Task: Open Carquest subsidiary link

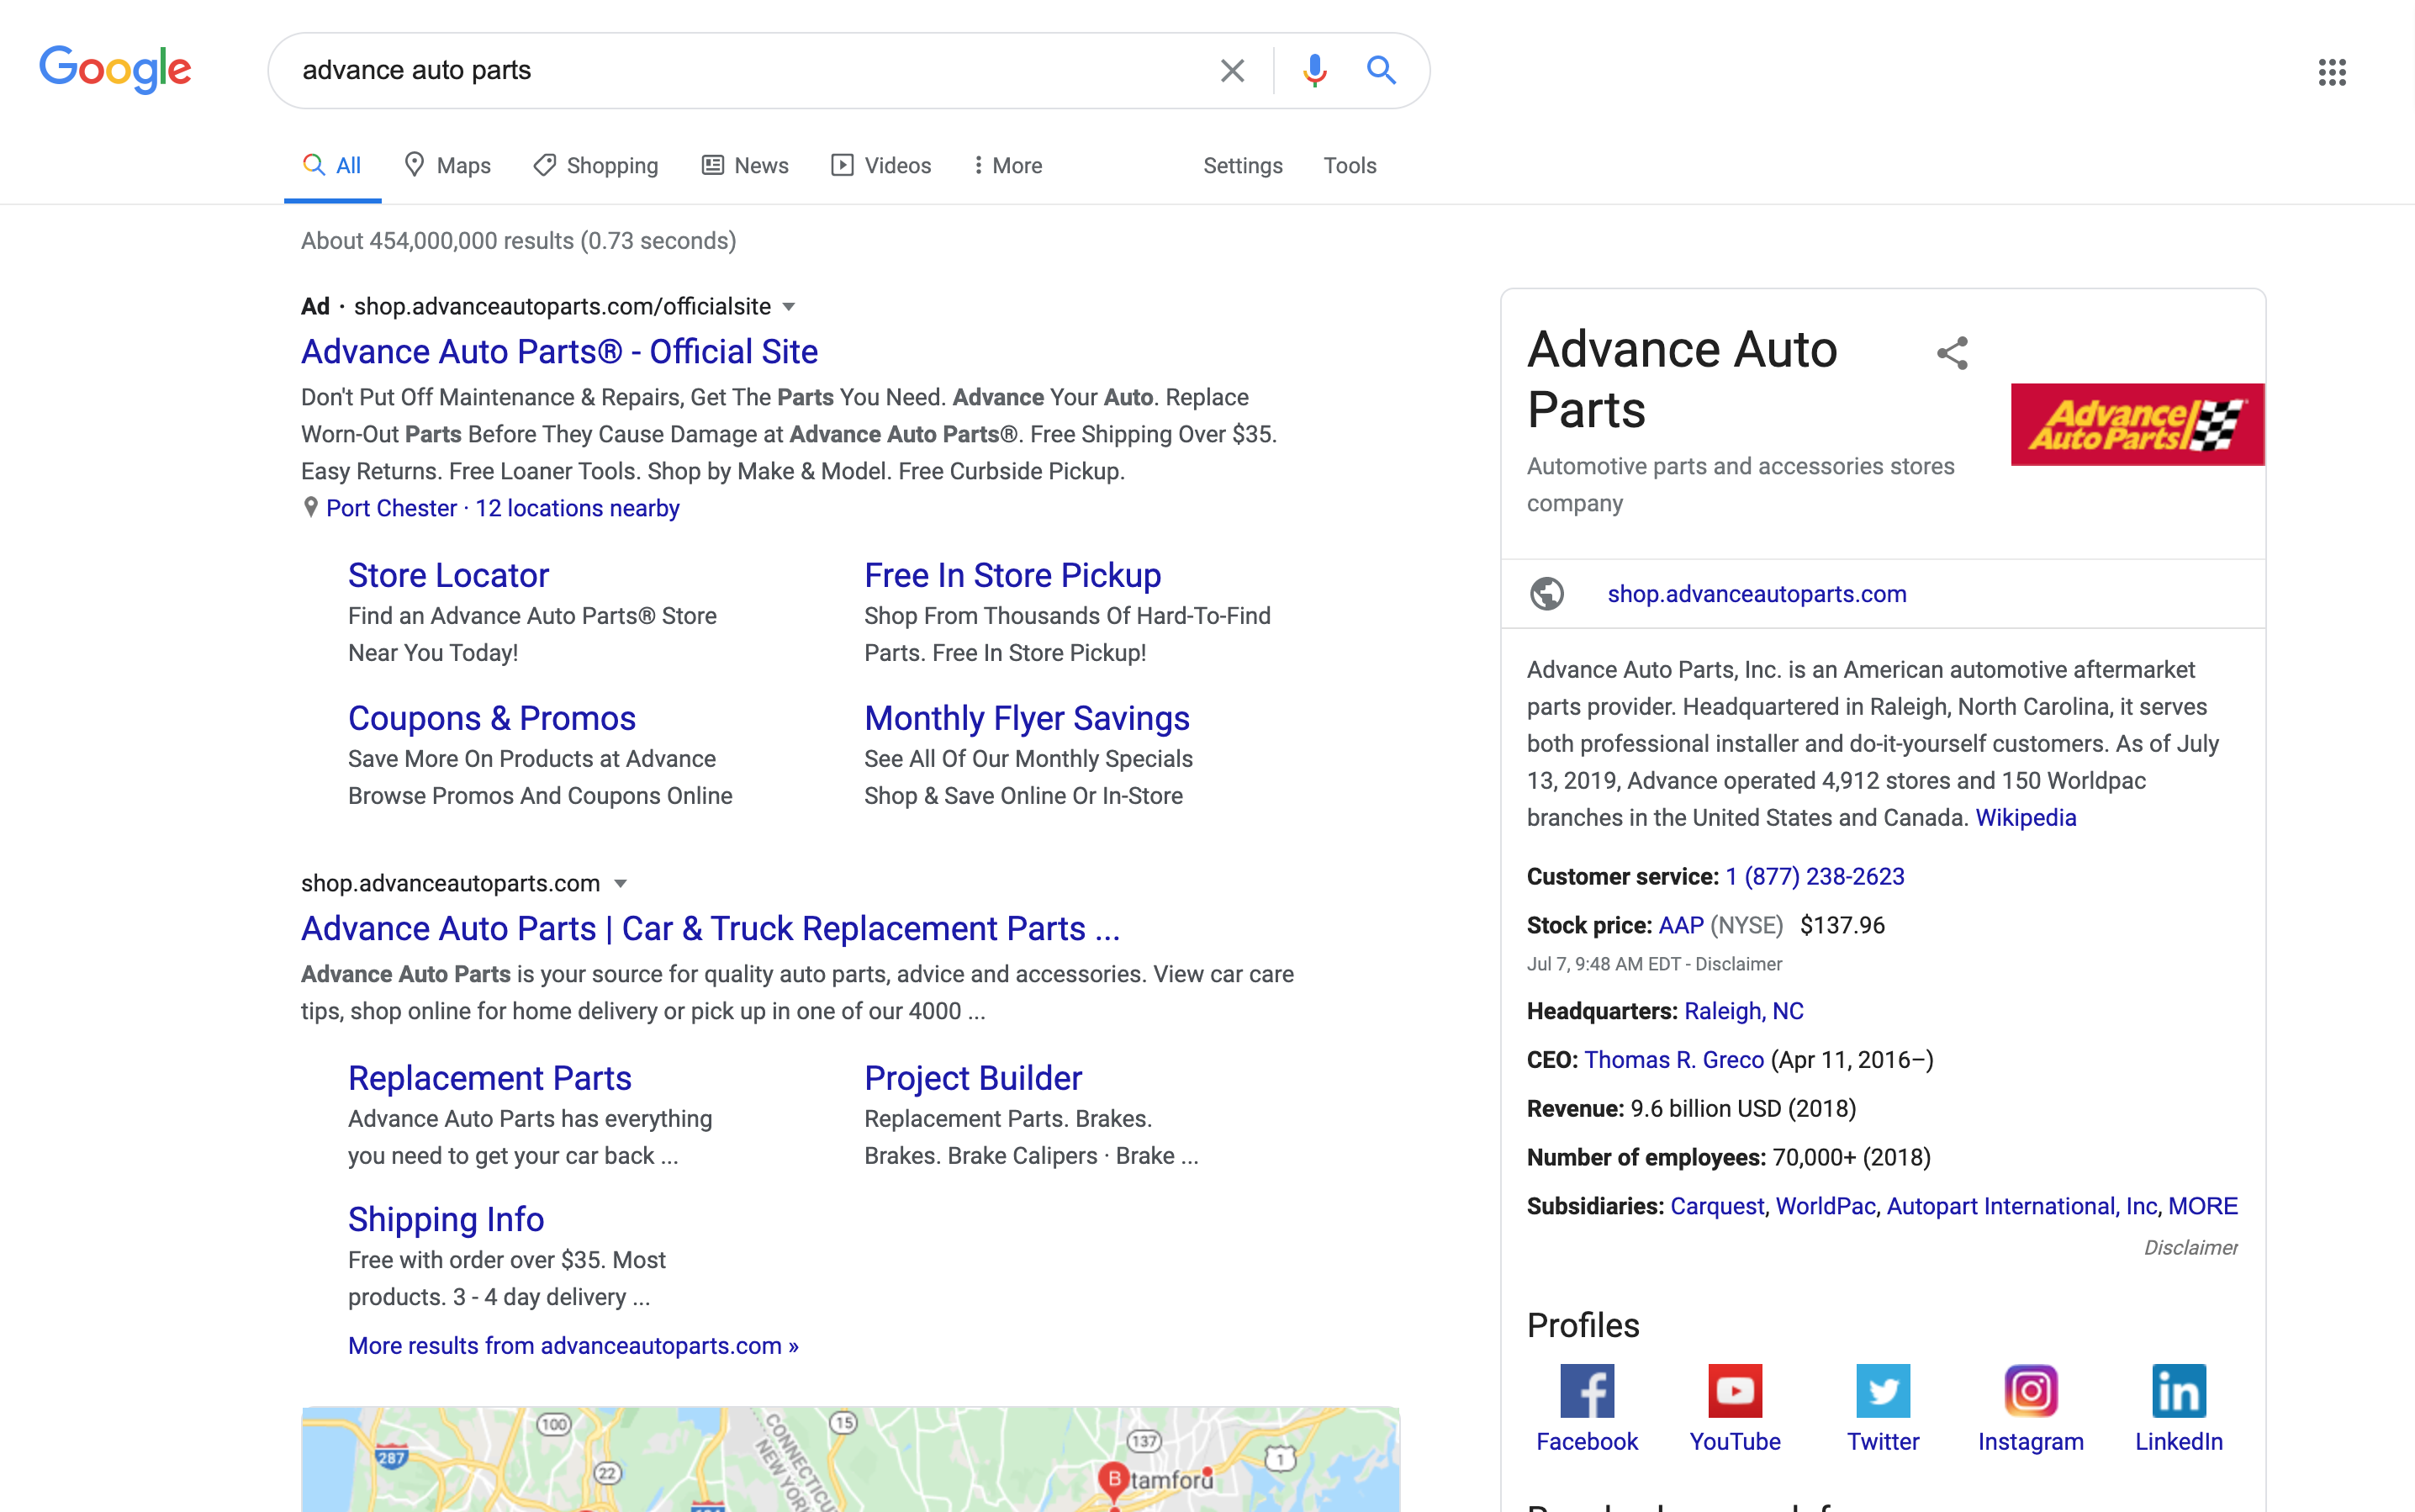Action: pyautogui.click(x=1717, y=1207)
